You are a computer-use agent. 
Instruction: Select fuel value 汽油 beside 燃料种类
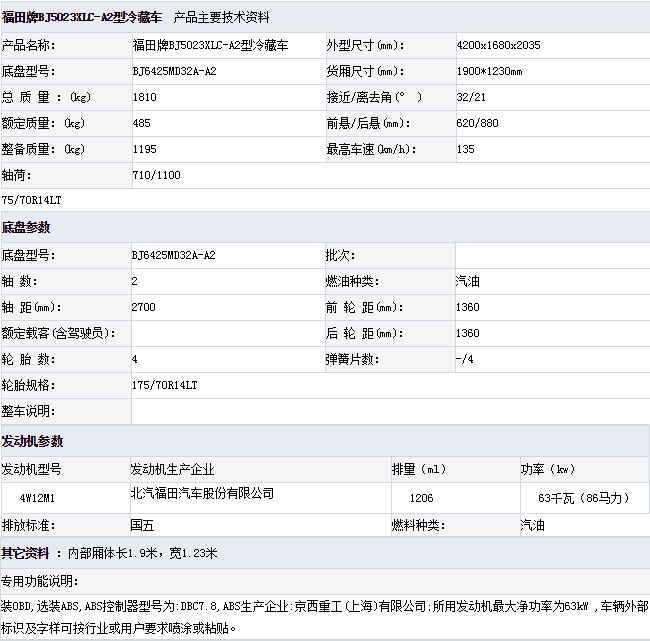[x=533, y=526]
